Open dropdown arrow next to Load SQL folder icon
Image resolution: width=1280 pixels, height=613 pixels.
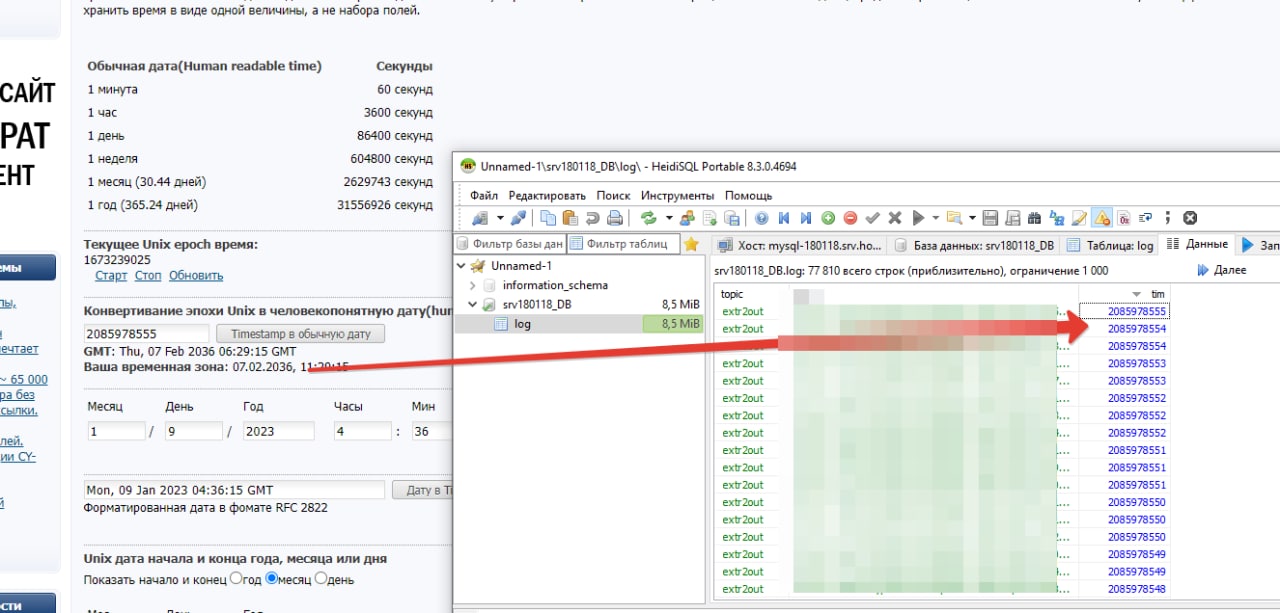(x=971, y=217)
